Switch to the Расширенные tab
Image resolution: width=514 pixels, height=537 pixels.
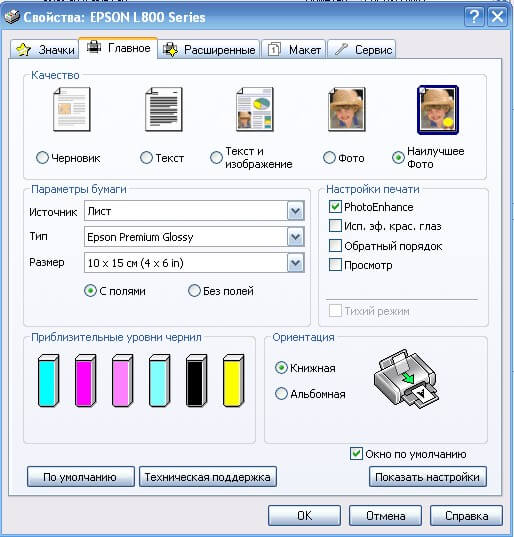[209, 50]
